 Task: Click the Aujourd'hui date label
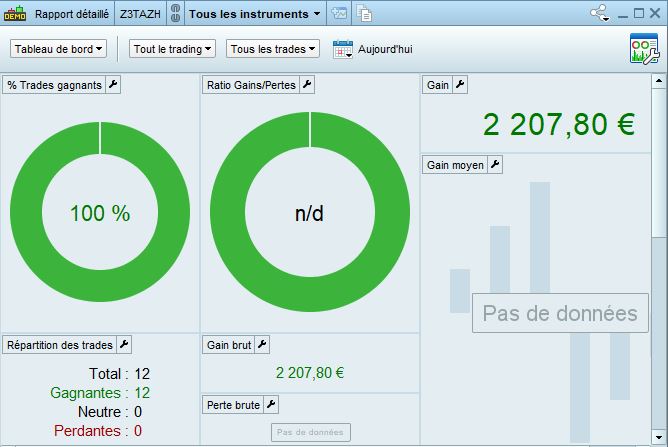click(x=385, y=49)
